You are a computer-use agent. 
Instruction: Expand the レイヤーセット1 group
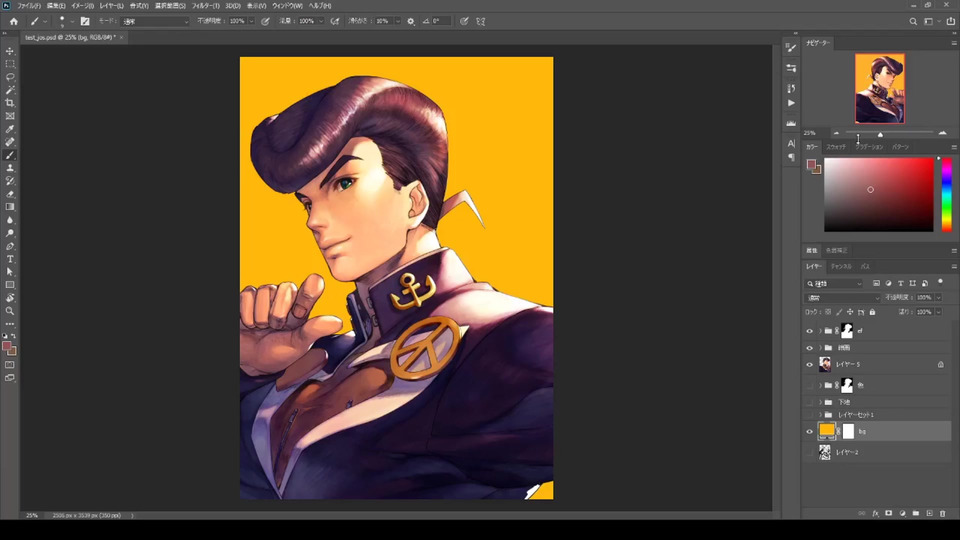[820, 414]
